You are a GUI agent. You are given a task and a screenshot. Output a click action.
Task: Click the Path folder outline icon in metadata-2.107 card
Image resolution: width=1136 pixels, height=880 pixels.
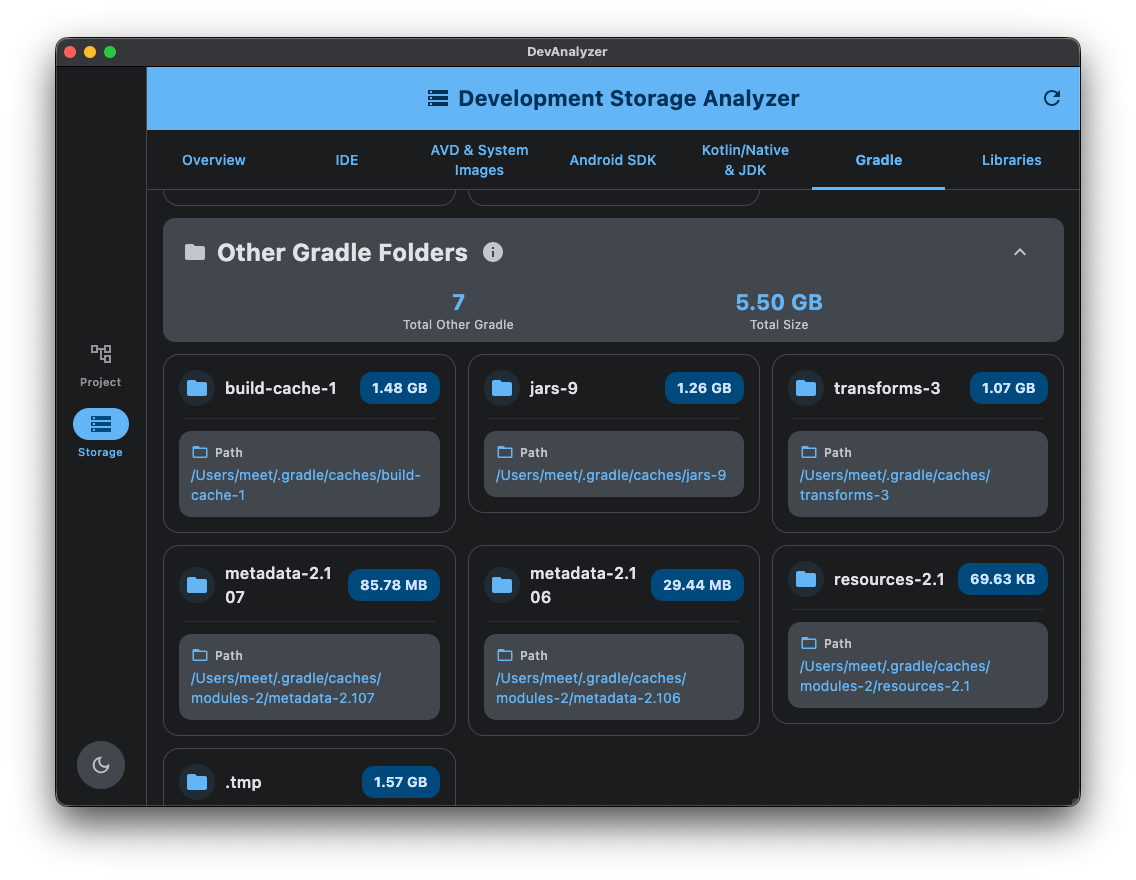pyautogui.click(x=200, y=655)
